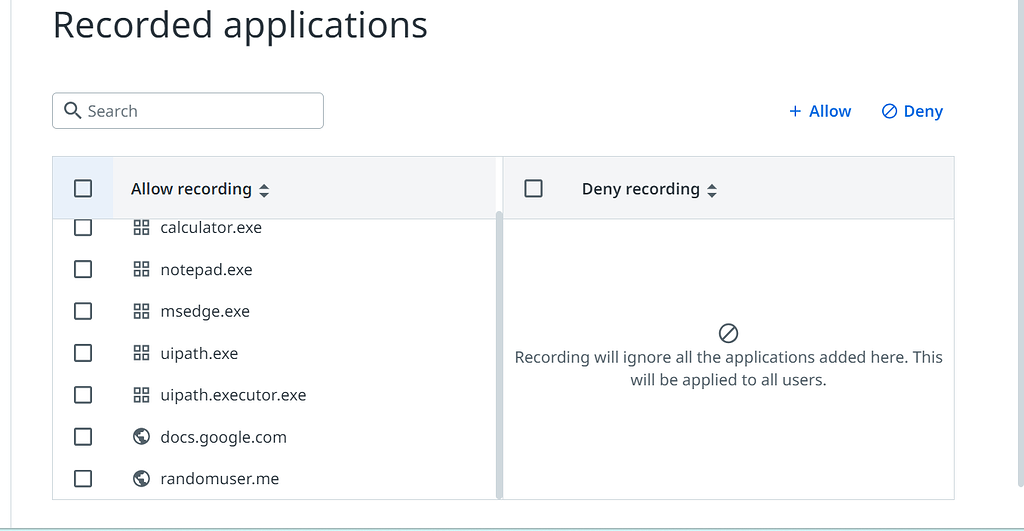Sort the Allow recording column
Screen dimensions: 1024x531
264,190
